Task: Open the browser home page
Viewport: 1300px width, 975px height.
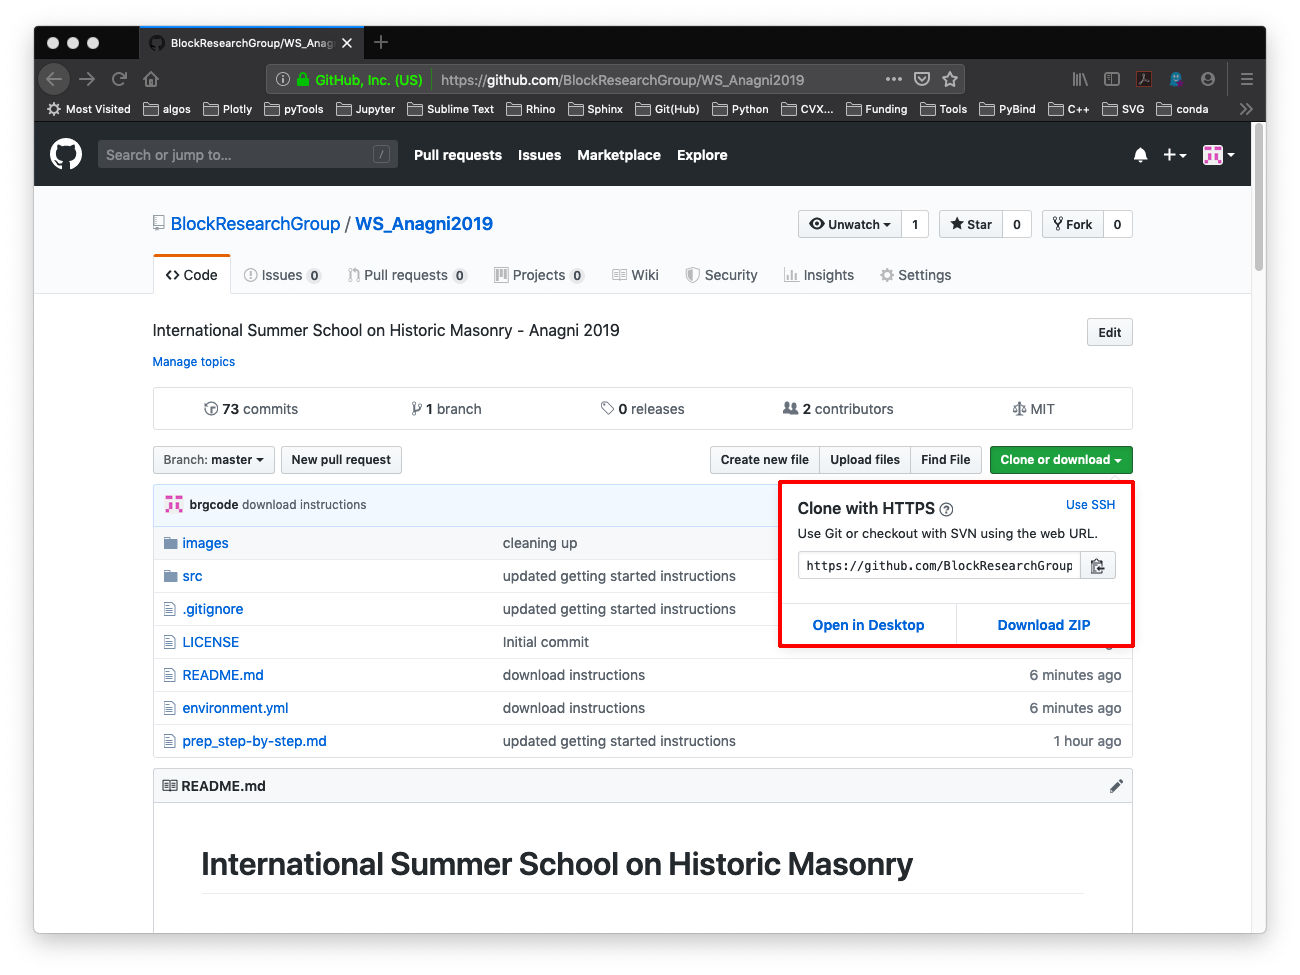Action: (x=151, y=79)
